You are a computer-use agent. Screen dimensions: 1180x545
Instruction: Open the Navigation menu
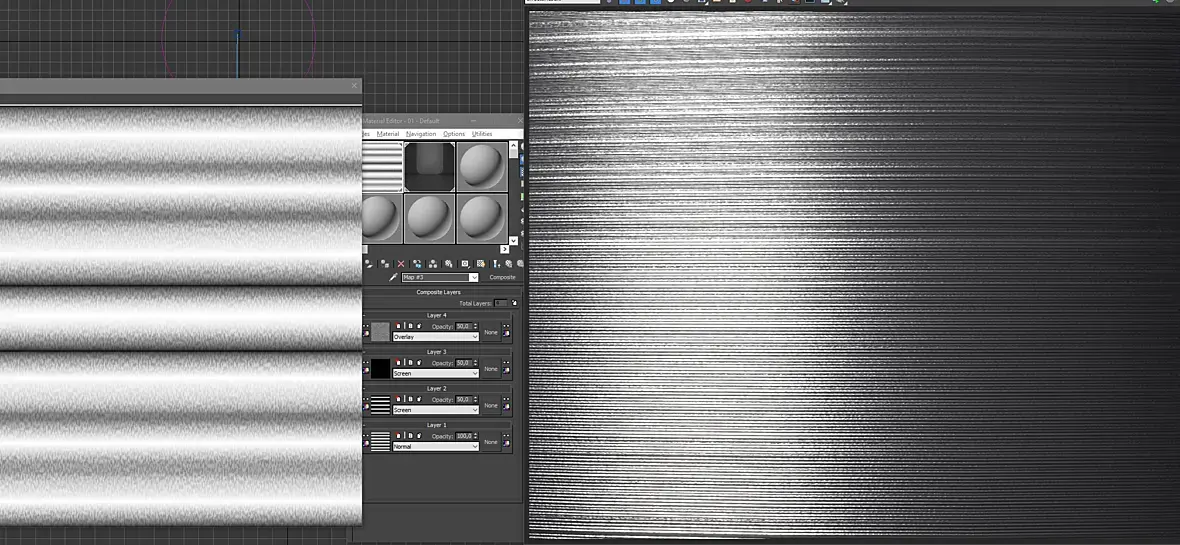(x=421, y=133)
